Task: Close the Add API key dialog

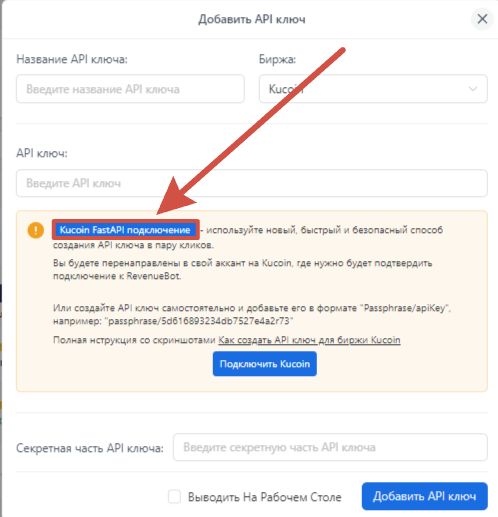Action: point(482,19)
